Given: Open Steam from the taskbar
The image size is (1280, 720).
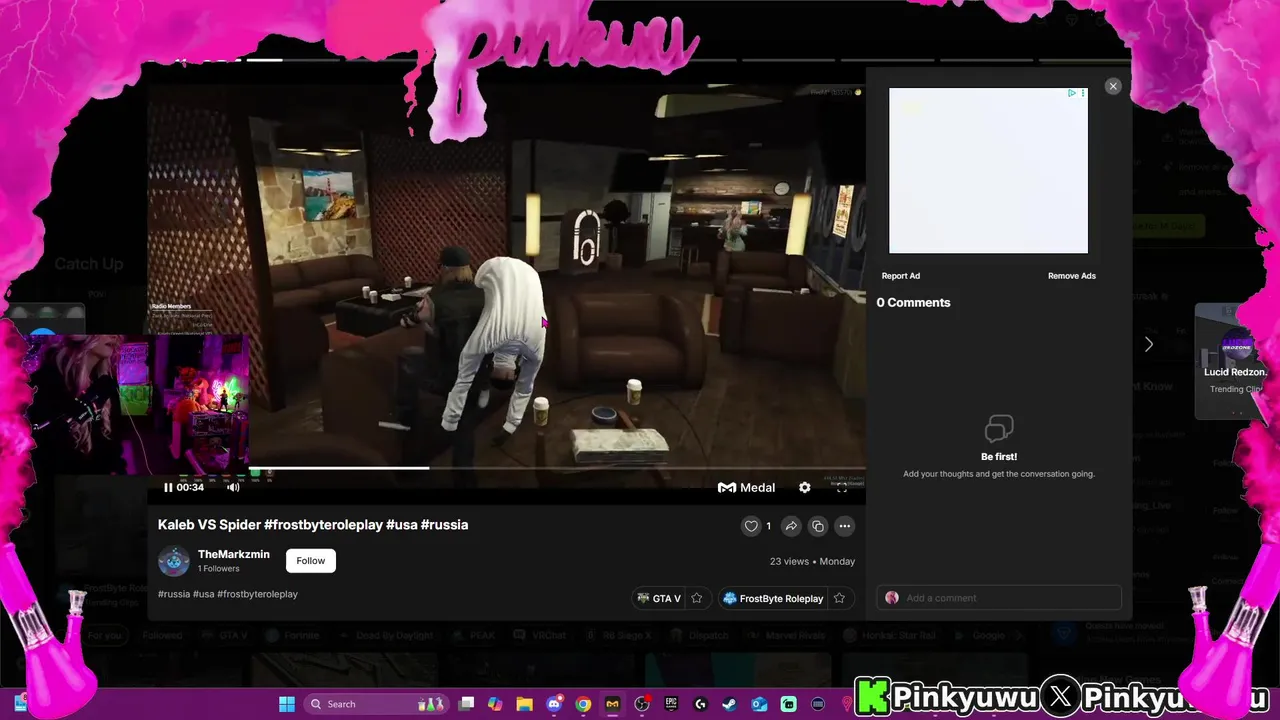Looking at the screenshot, I should click(730, 704).
